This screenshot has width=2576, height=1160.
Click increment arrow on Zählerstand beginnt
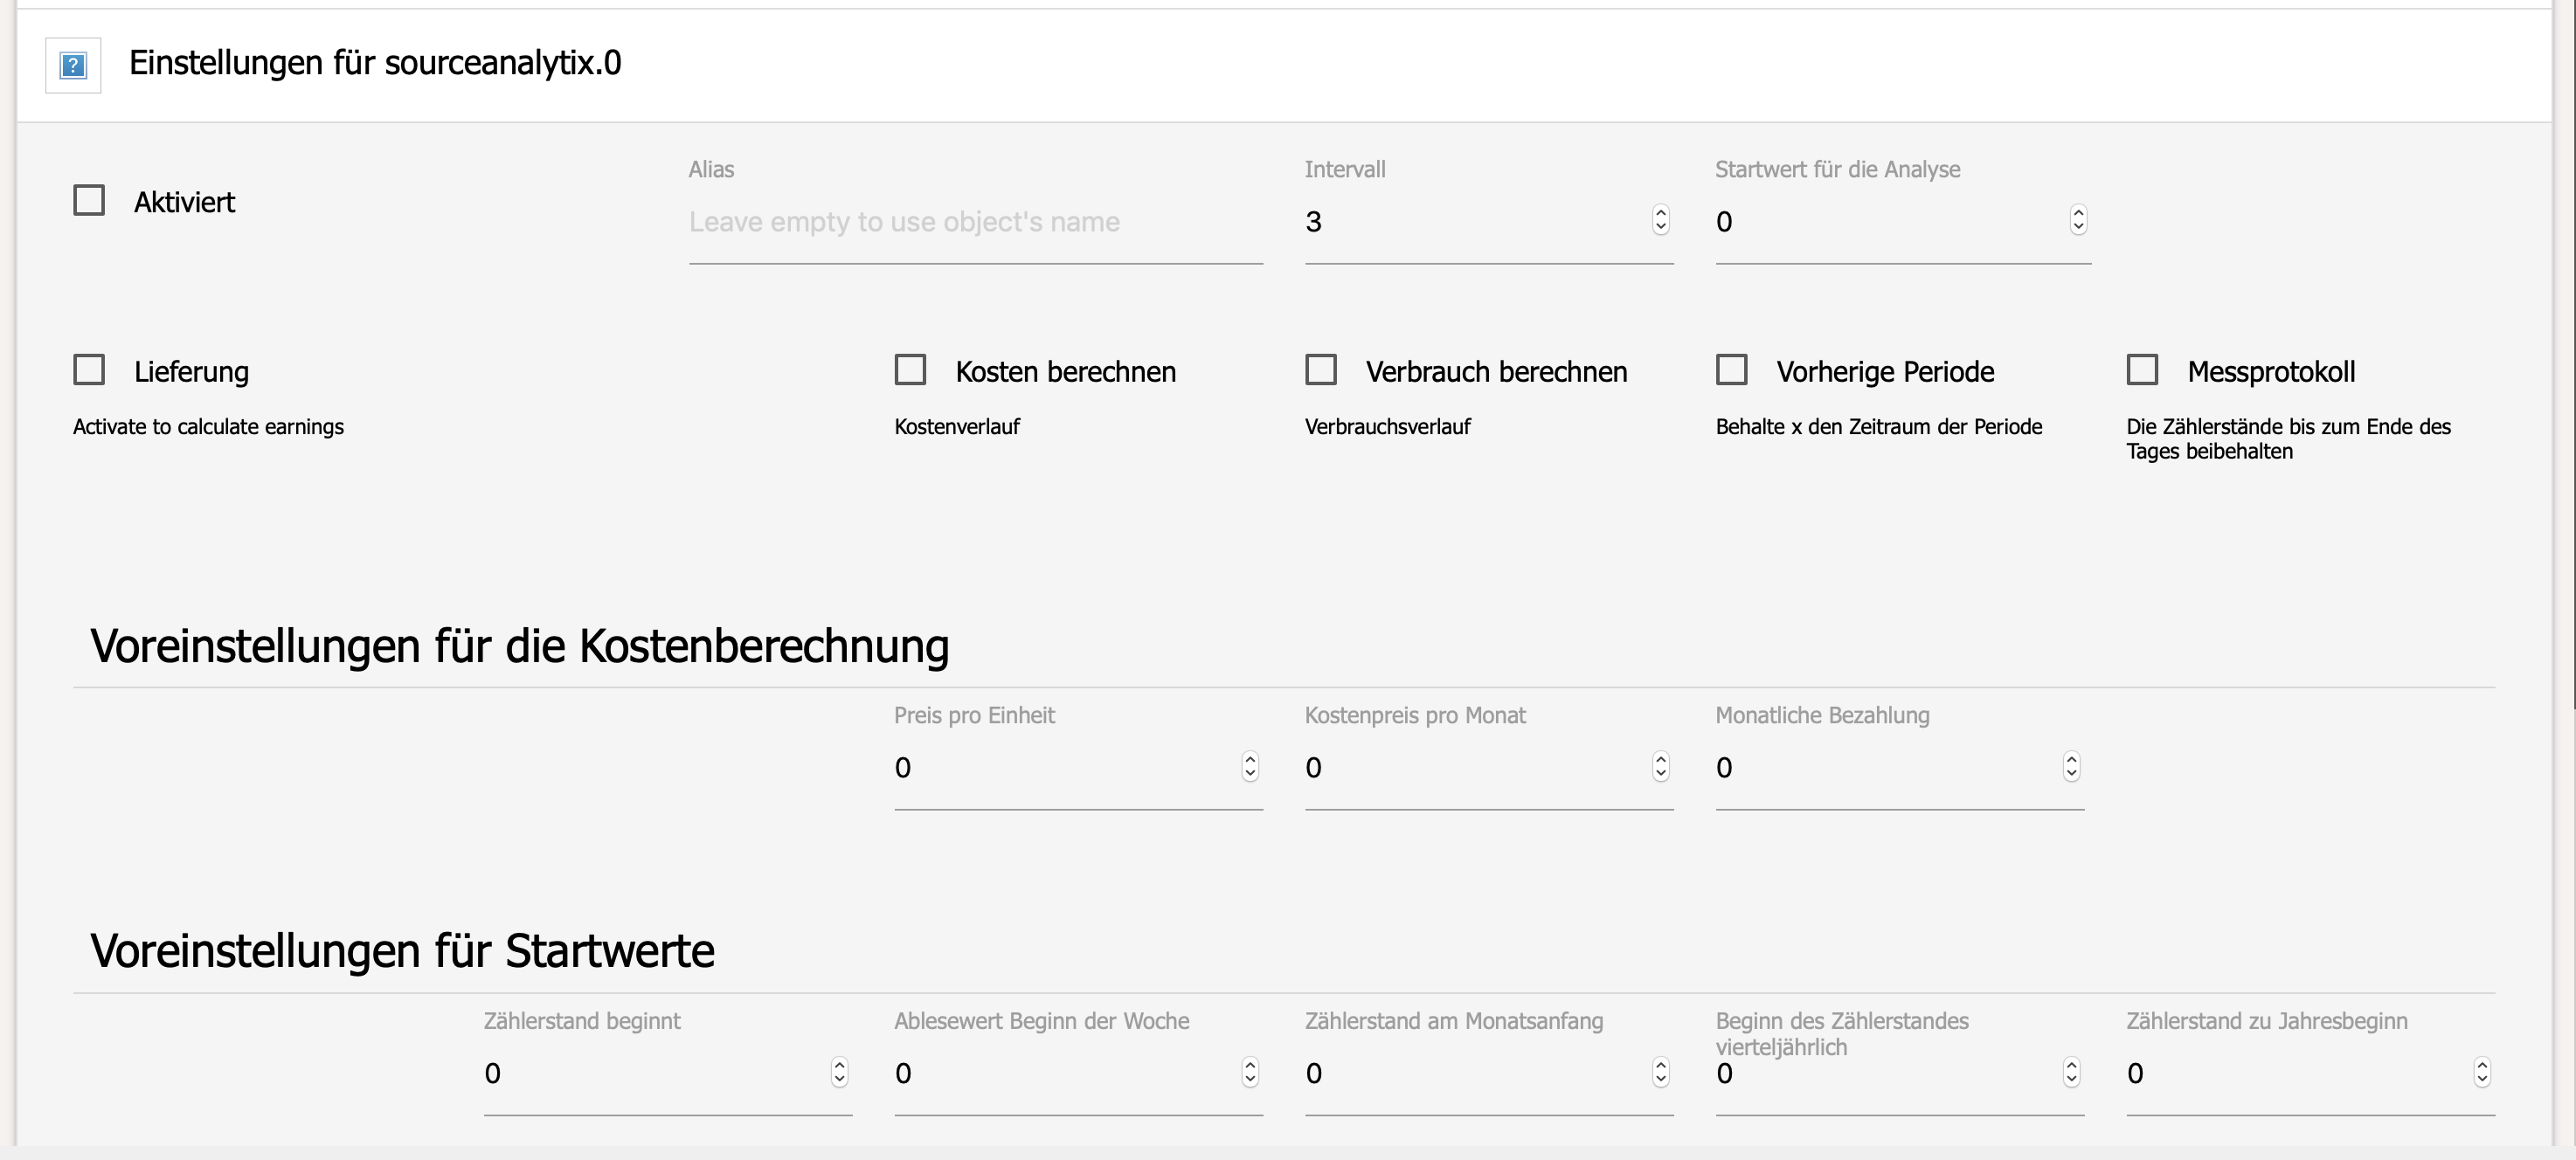[x=840, y=1065]
